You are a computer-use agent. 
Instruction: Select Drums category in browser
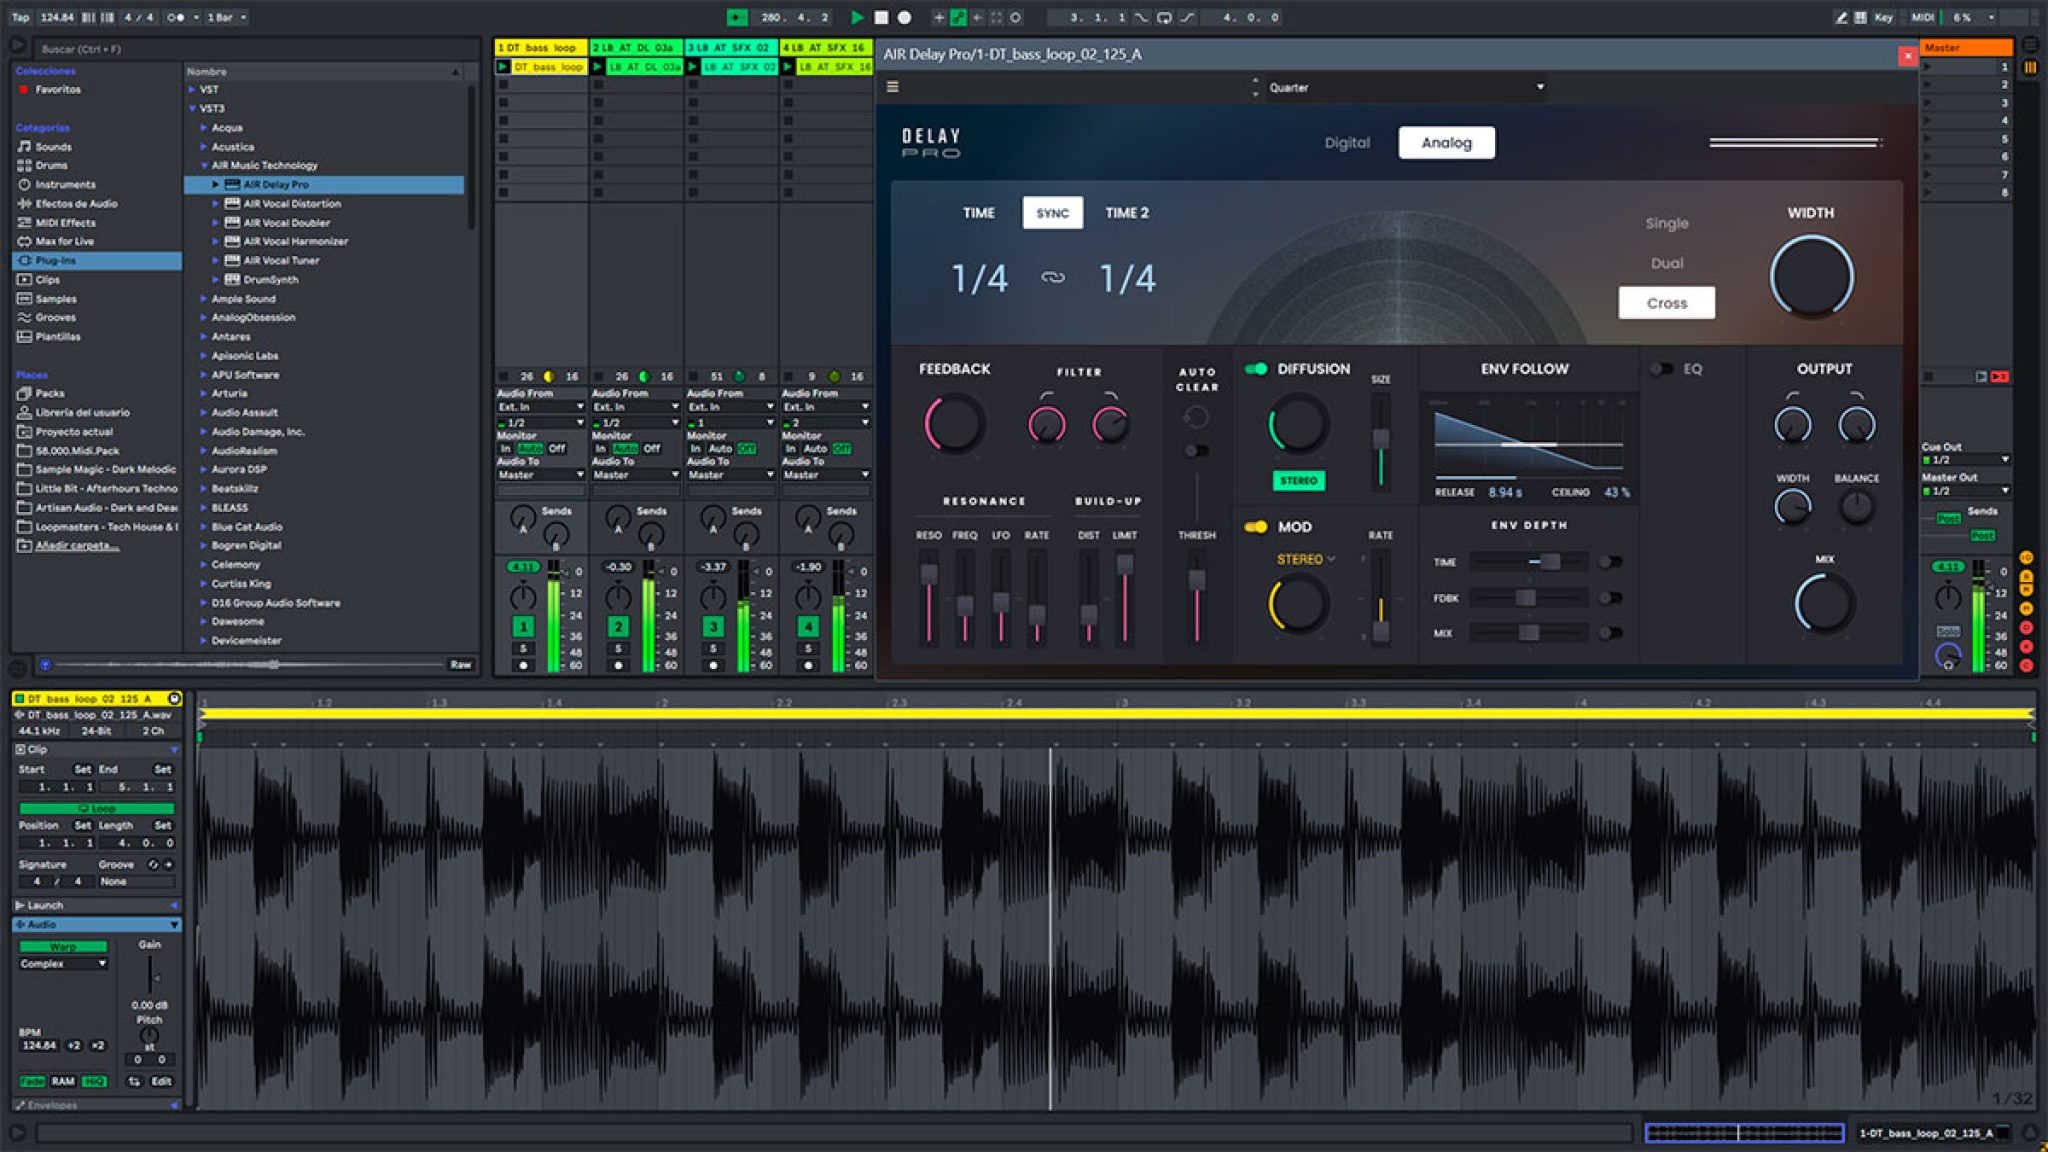click(x=51, y=166)
